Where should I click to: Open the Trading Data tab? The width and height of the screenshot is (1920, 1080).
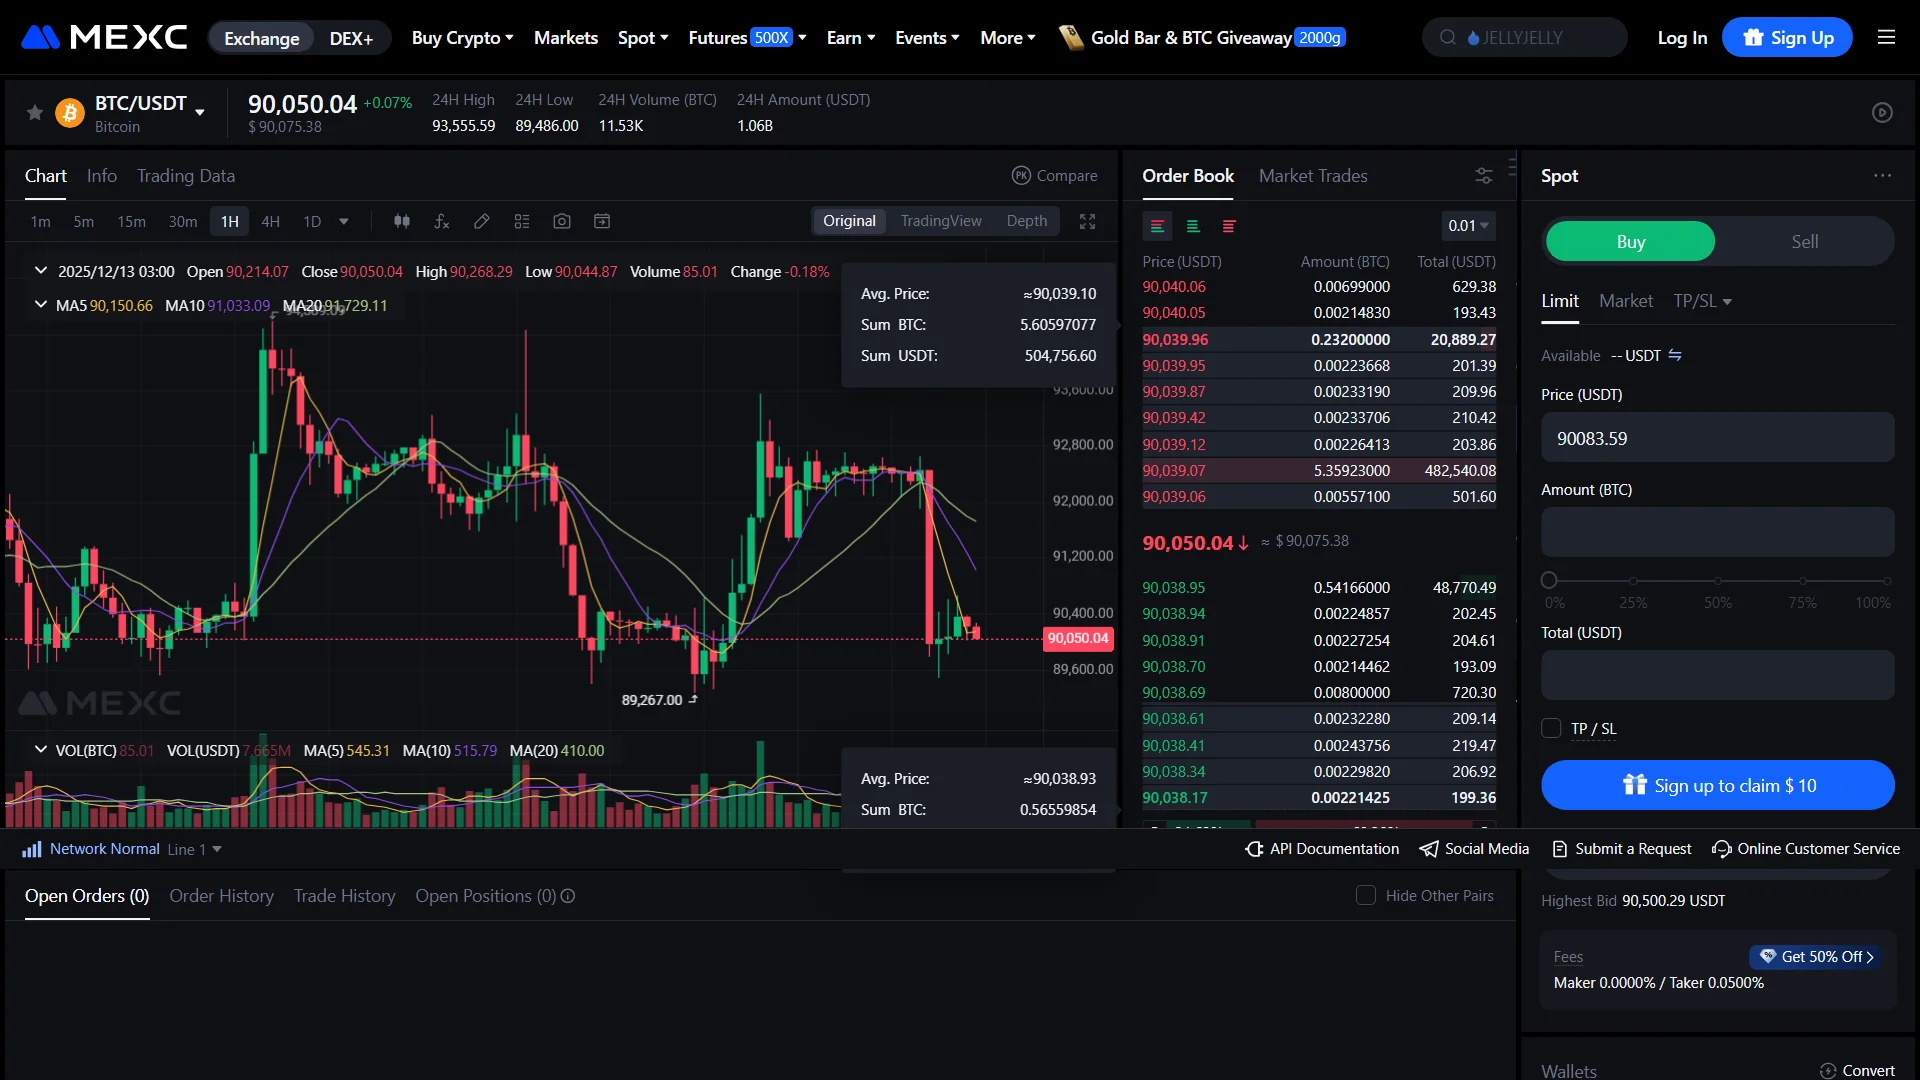185,176
